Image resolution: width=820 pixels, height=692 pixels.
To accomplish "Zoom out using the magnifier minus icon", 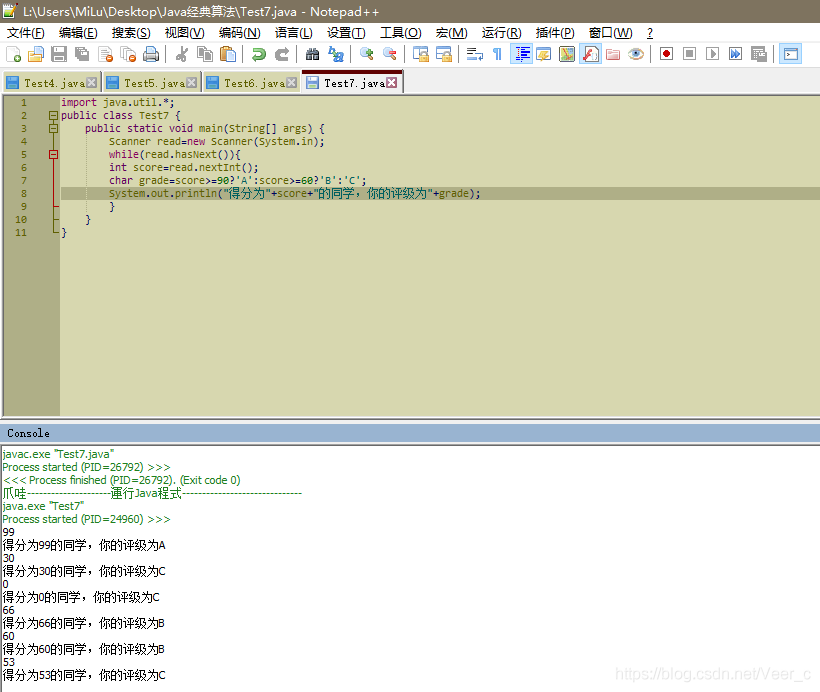I will tap(390, 54).
